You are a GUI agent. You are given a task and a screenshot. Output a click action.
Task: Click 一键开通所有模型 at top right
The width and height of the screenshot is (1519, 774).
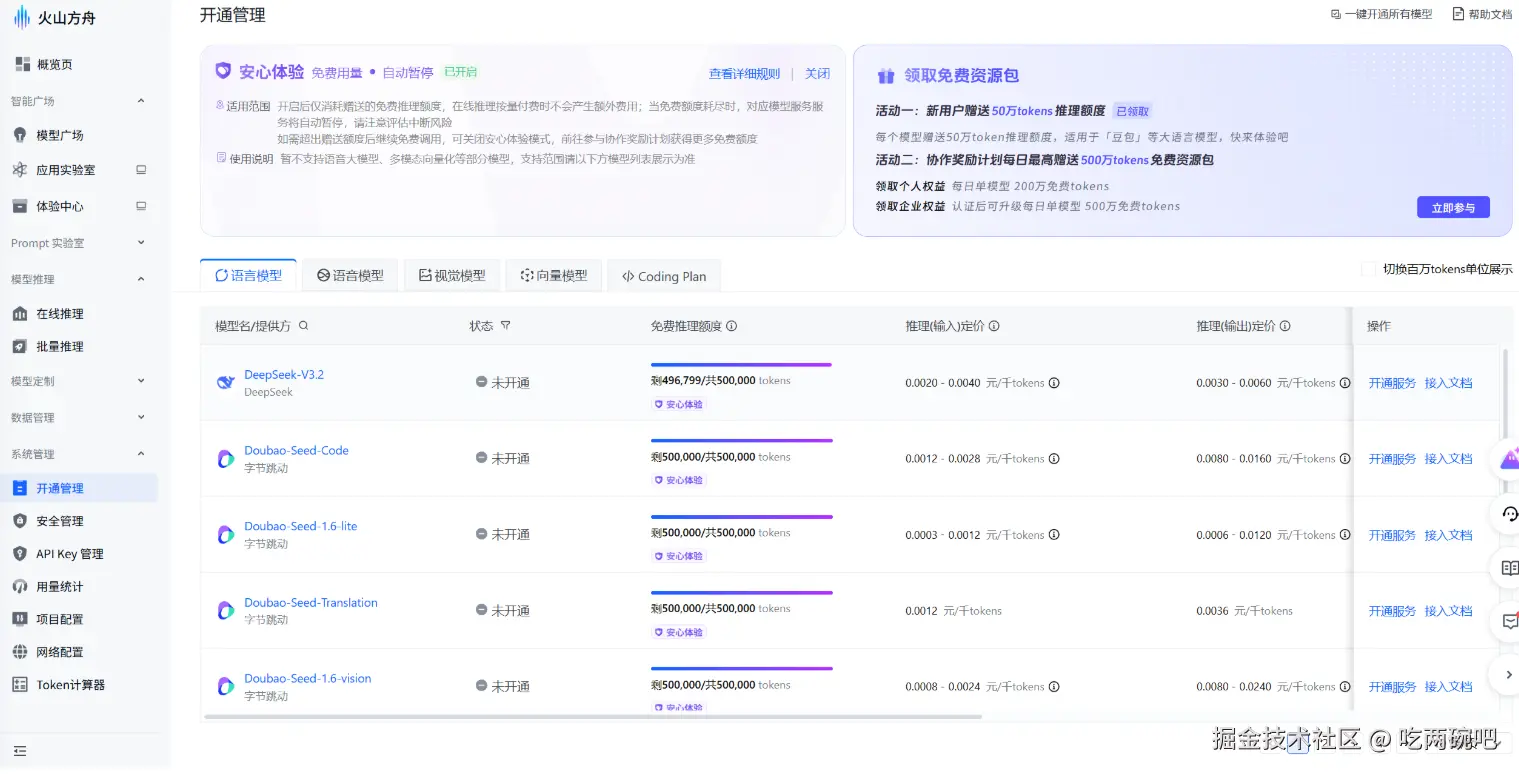pyautogui.click(x=1382, y=14)
